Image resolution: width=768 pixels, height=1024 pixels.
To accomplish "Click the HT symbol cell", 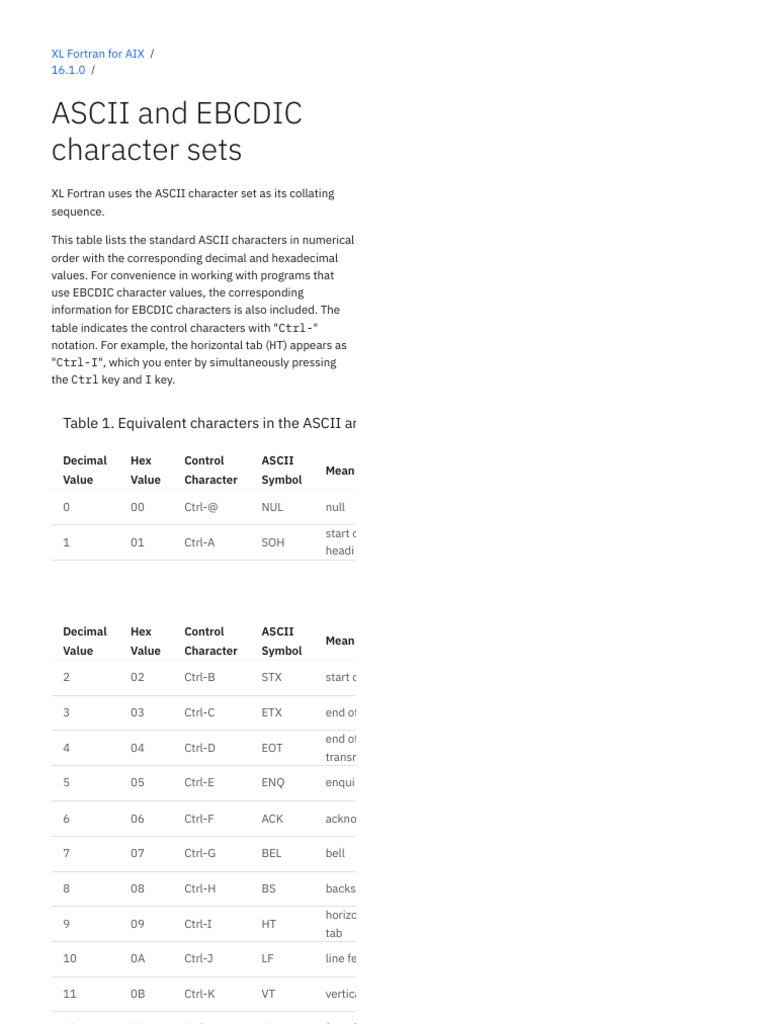I will 268,924.
